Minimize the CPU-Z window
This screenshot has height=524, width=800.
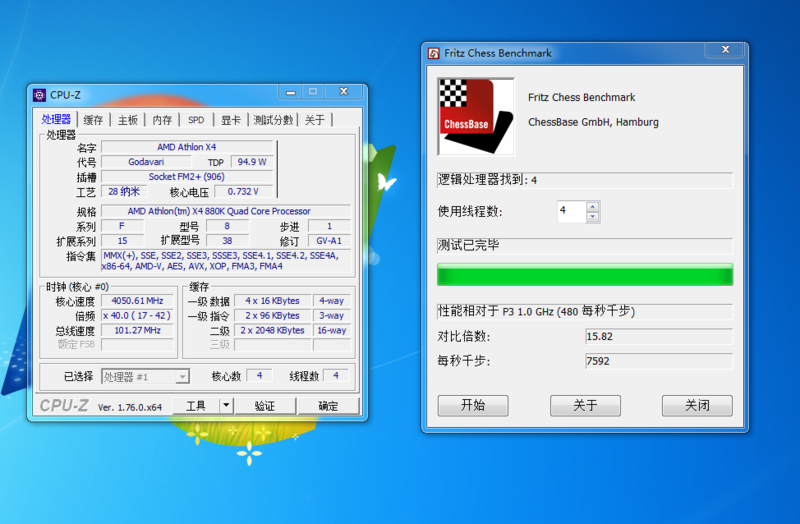point(291,92)
